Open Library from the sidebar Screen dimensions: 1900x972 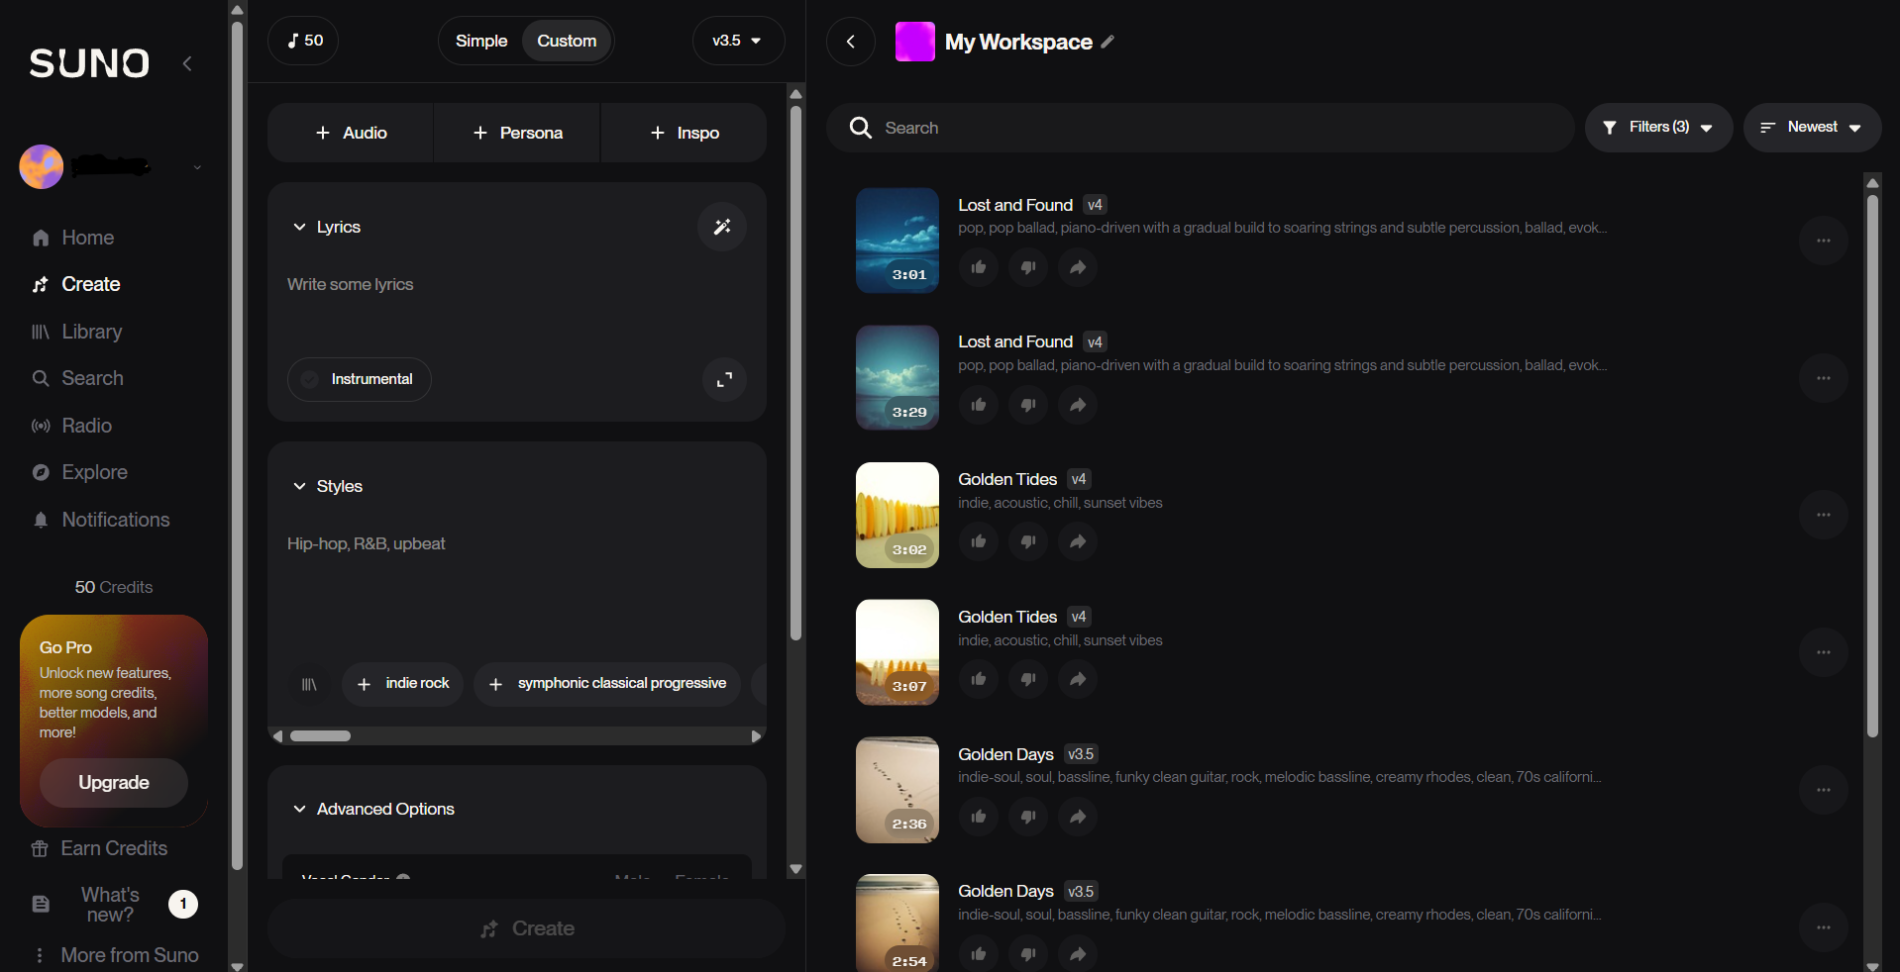91,332
